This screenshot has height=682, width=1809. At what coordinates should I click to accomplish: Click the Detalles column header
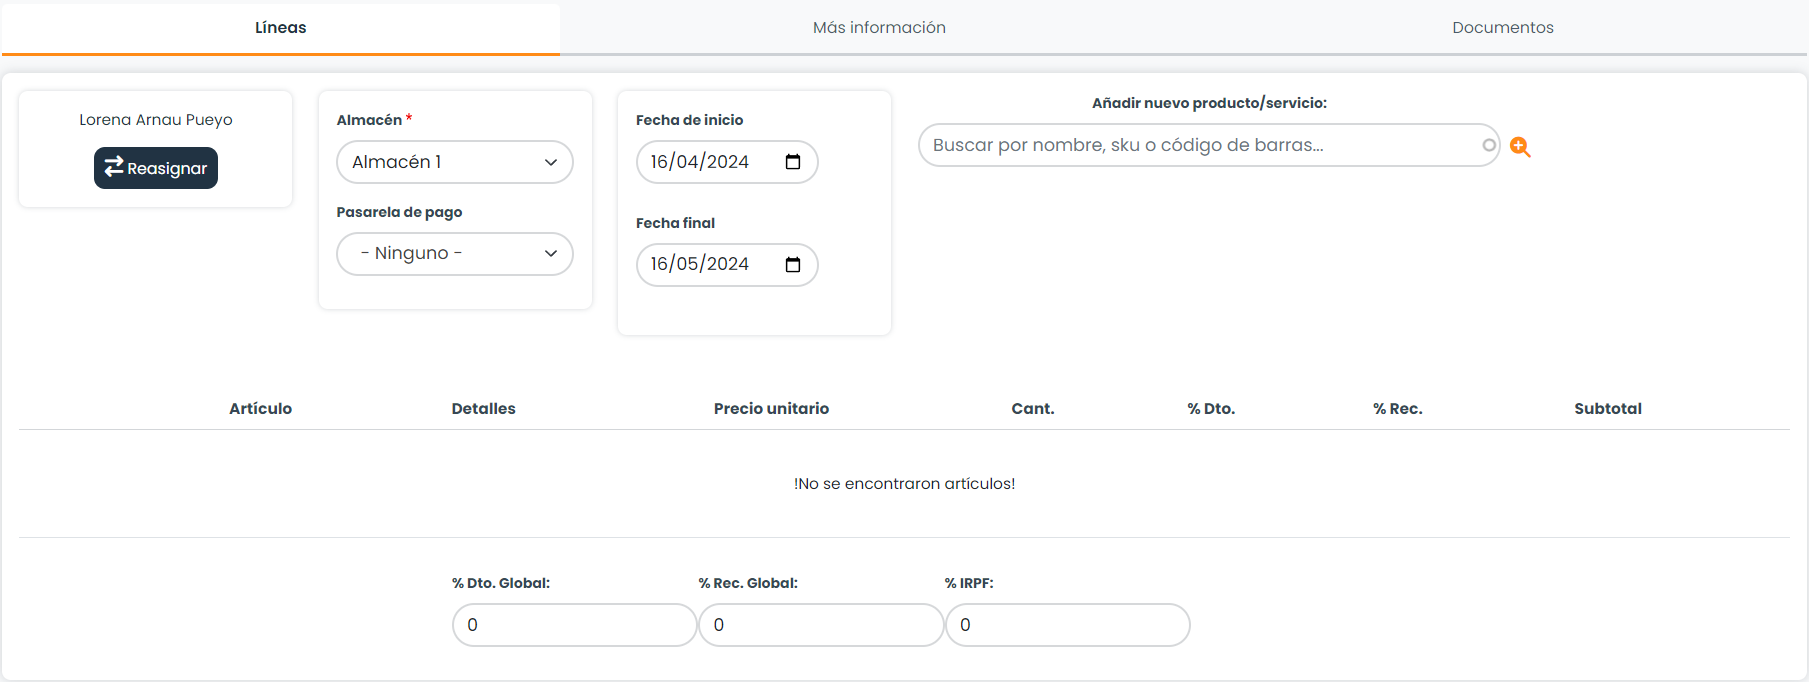(x=483, y=408)
